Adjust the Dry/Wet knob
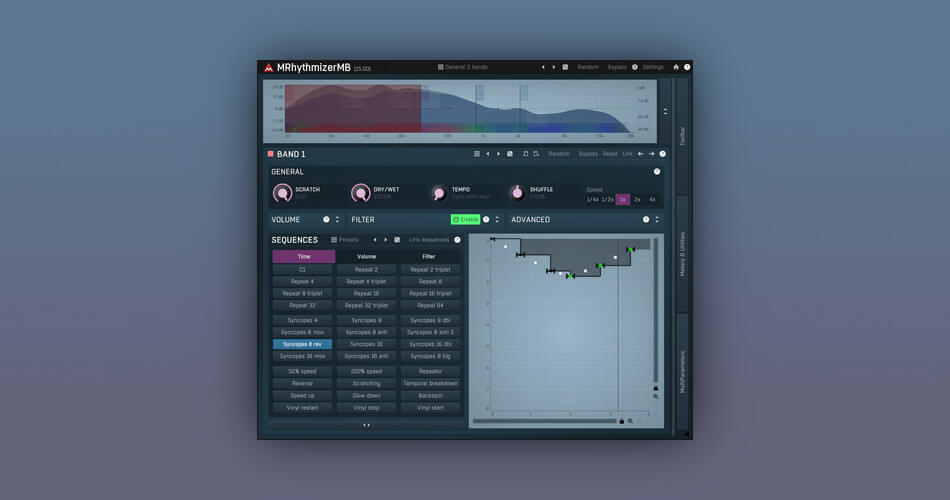Viewport: 950px width, 500px height. [x=360, y=193]
